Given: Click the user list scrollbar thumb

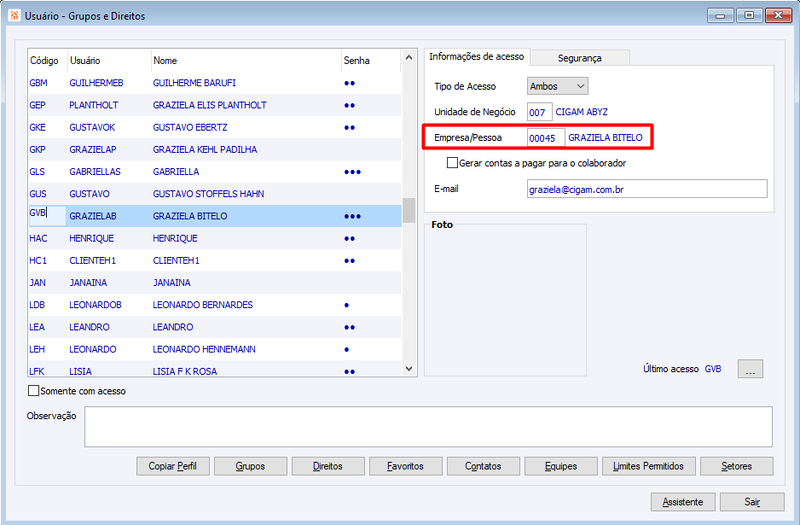Looking at the screenshot, I should click(x=409, y=210).
